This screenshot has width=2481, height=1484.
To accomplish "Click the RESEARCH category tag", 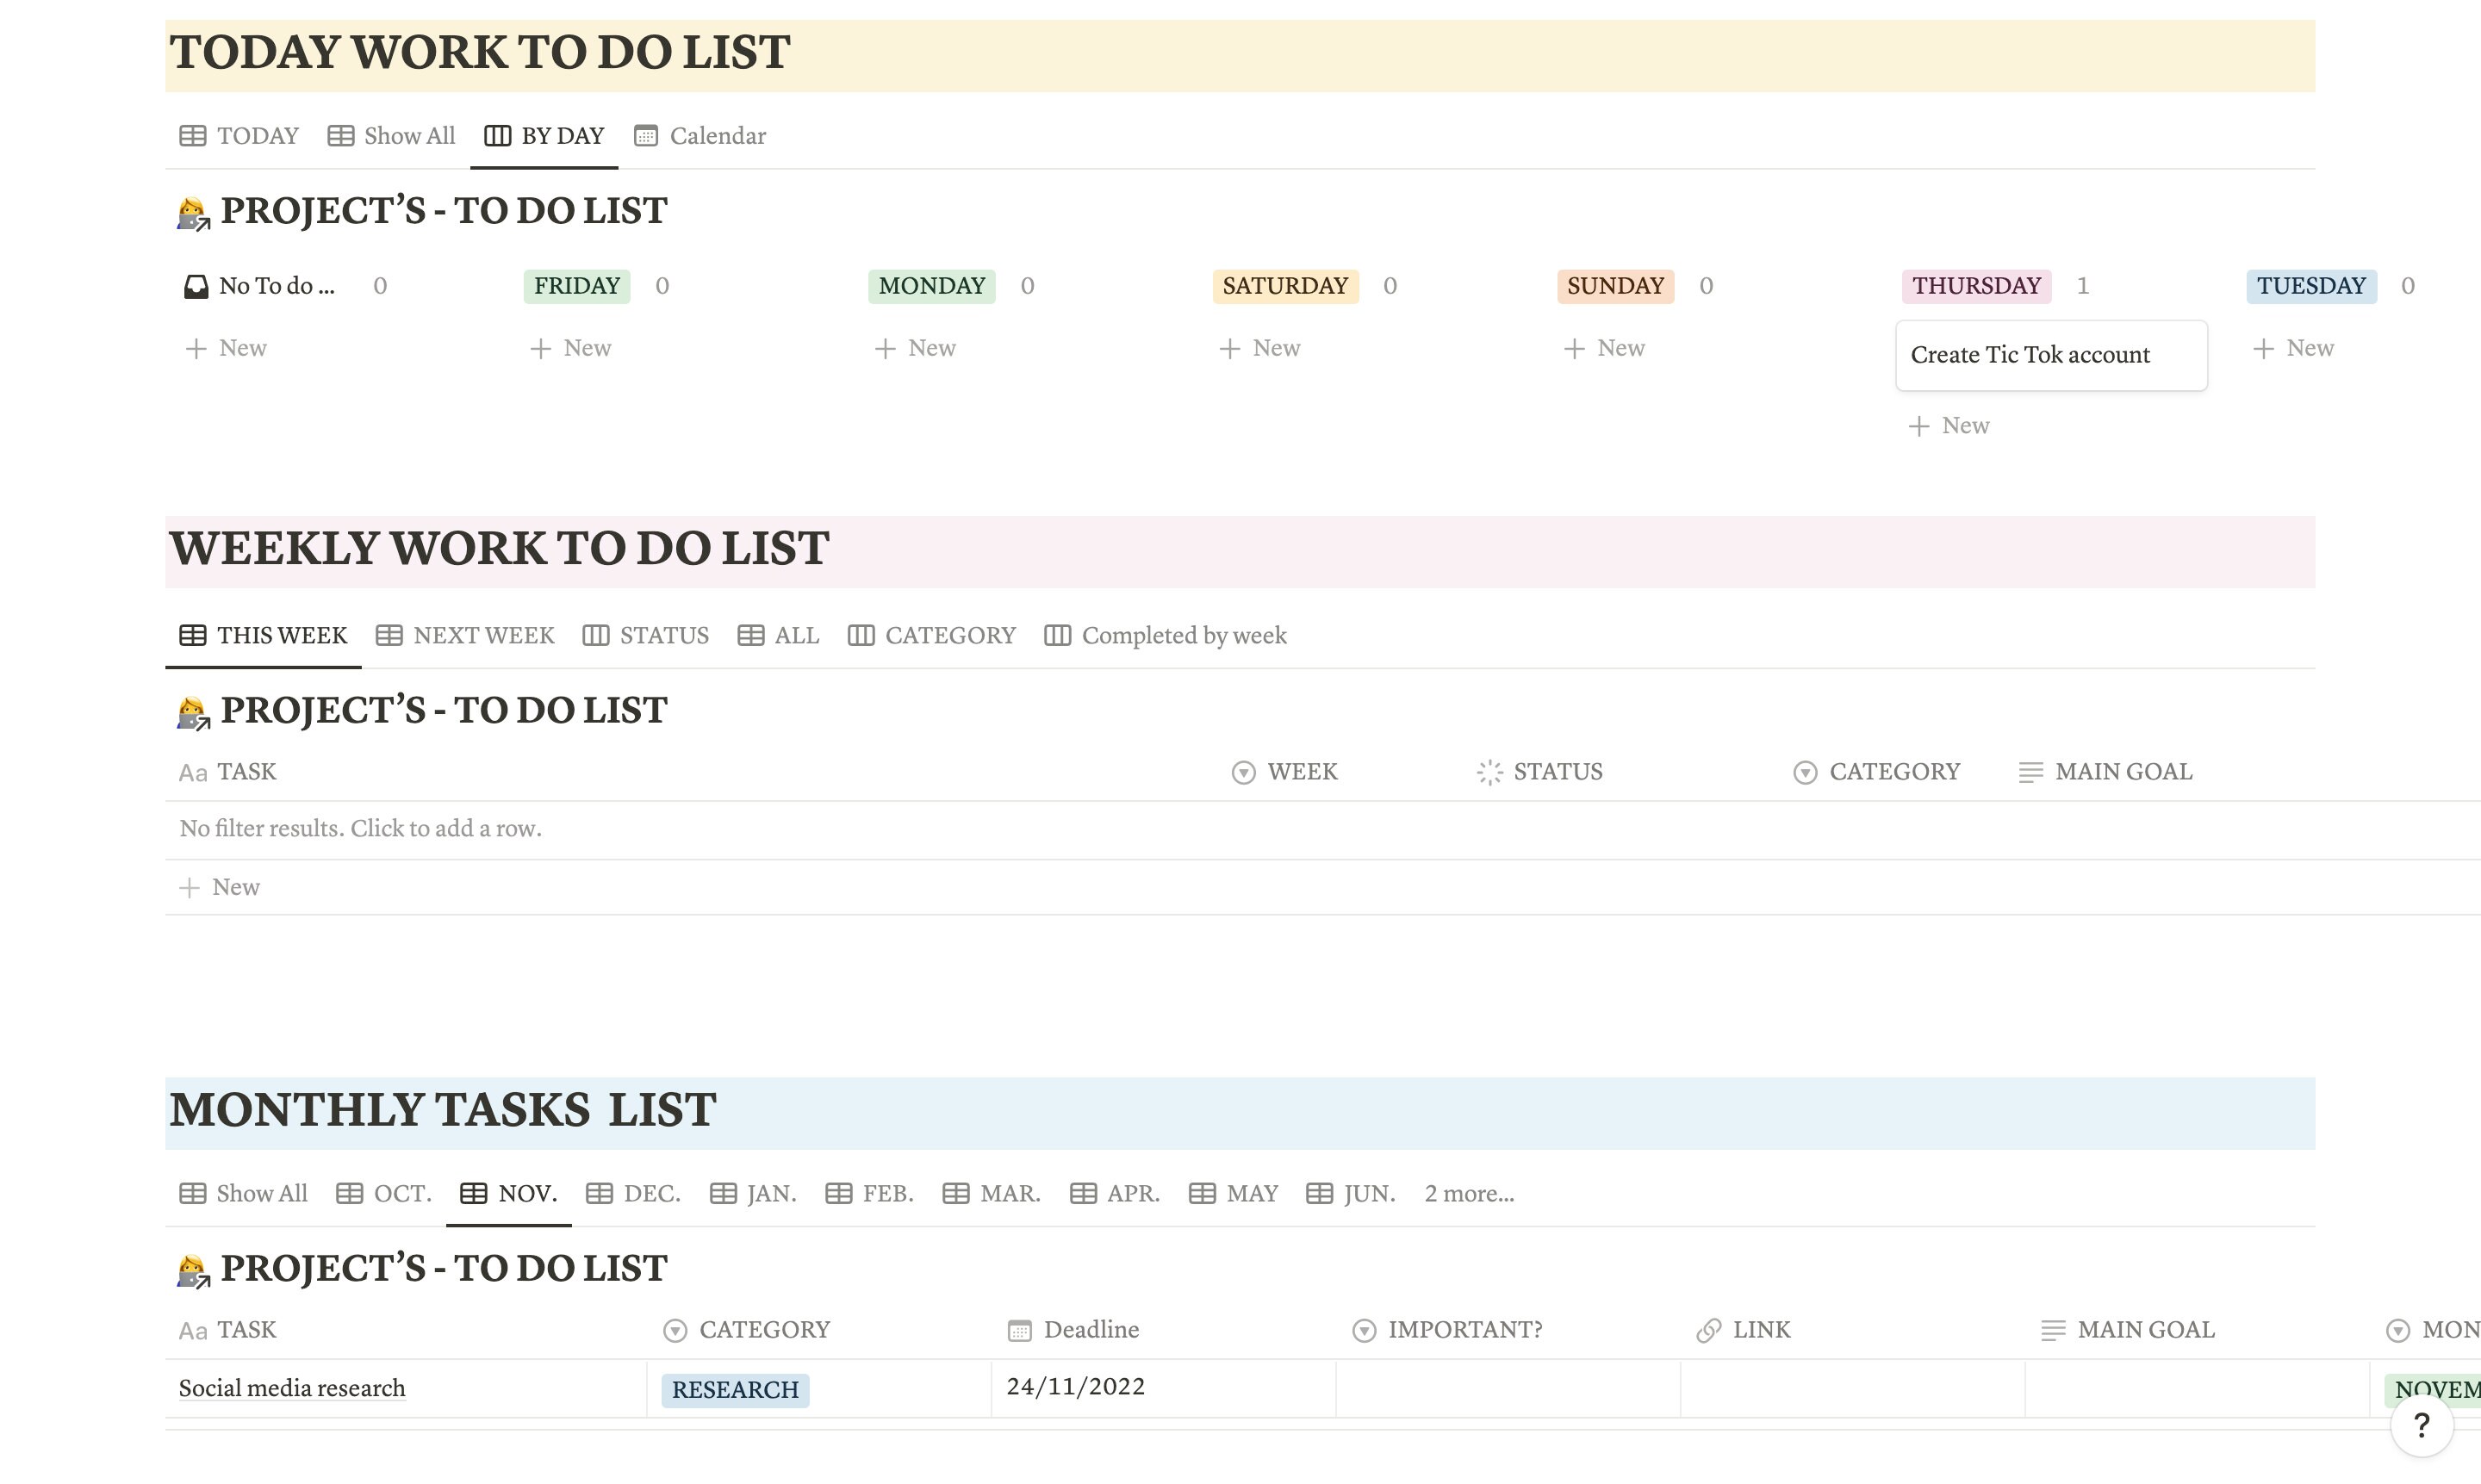I will [x=735, y=1391].
